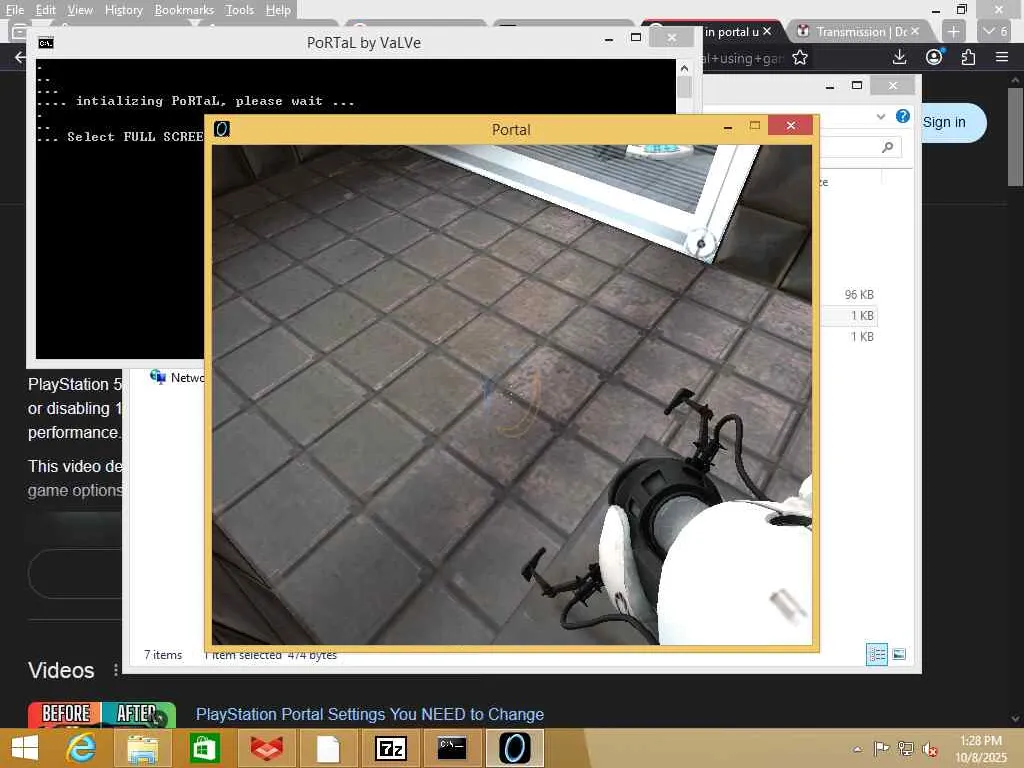
Task: Open the Help menu in Firefox
Action: point(278,10)
